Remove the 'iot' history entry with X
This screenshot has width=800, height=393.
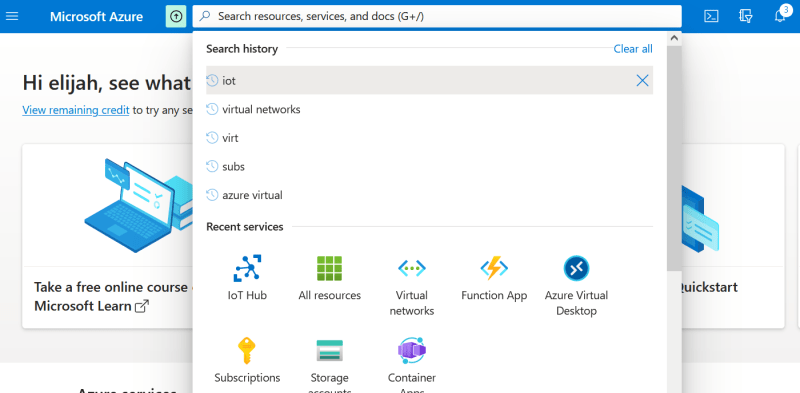click(642, 80)
